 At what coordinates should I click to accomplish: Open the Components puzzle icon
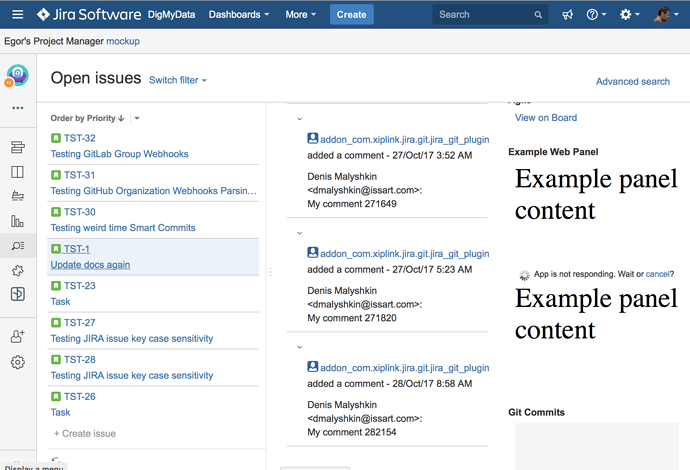(18, 270)
